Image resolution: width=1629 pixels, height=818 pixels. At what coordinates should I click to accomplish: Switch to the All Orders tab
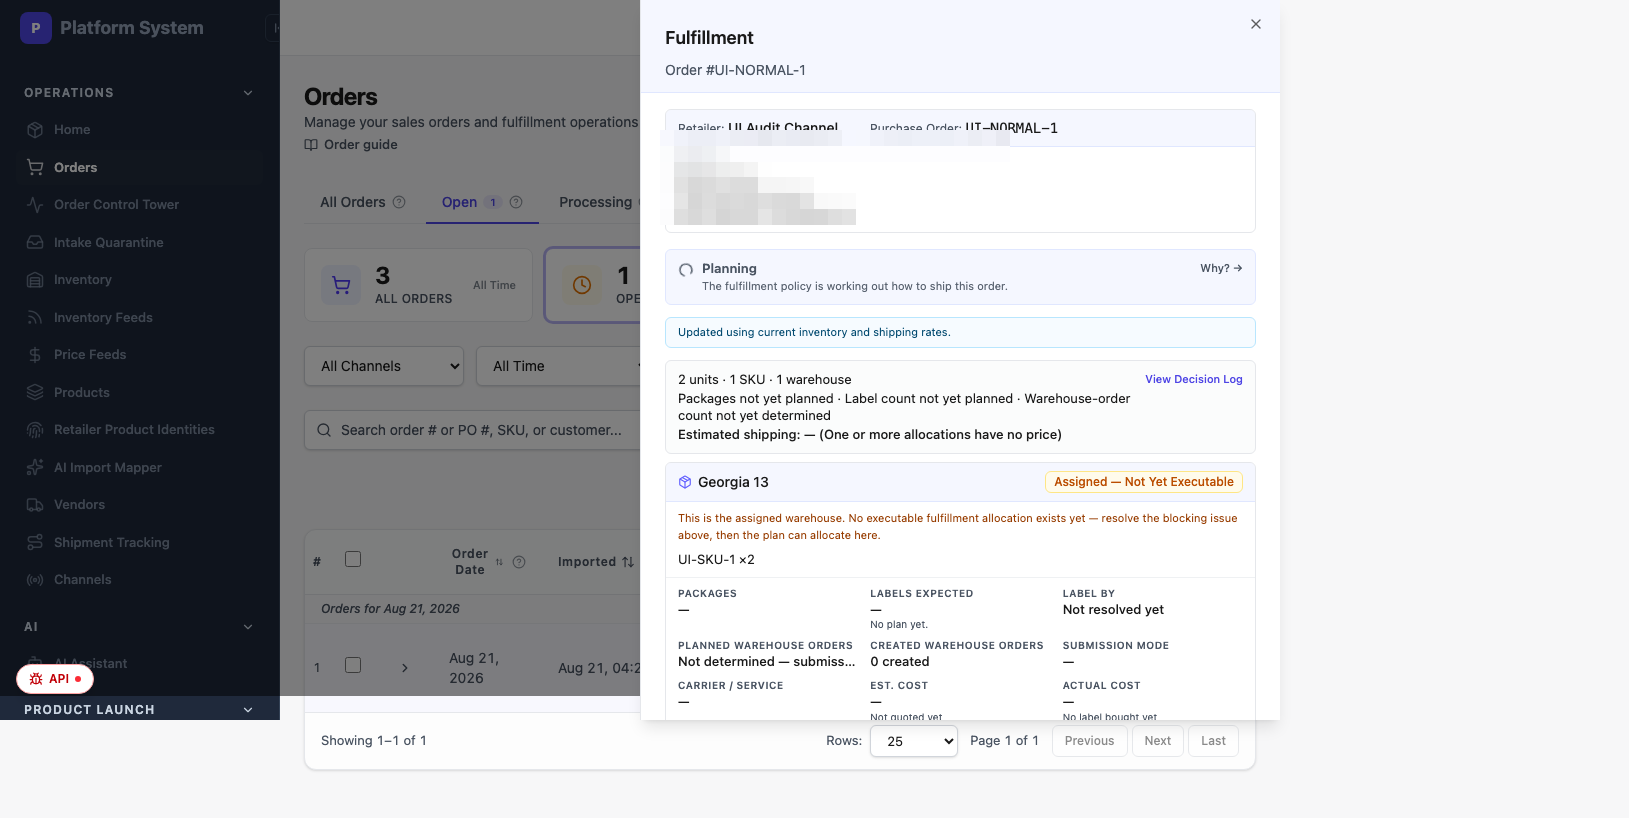[352, 202]
